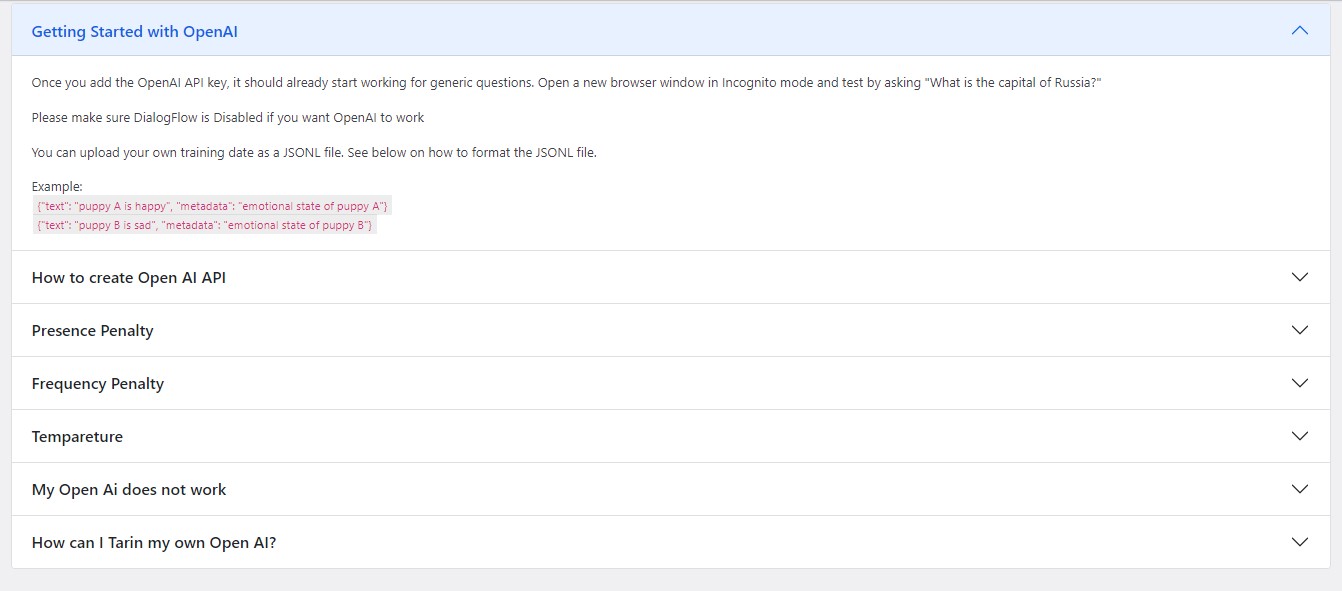Expand How to create Open AI API

coord(670,277)
